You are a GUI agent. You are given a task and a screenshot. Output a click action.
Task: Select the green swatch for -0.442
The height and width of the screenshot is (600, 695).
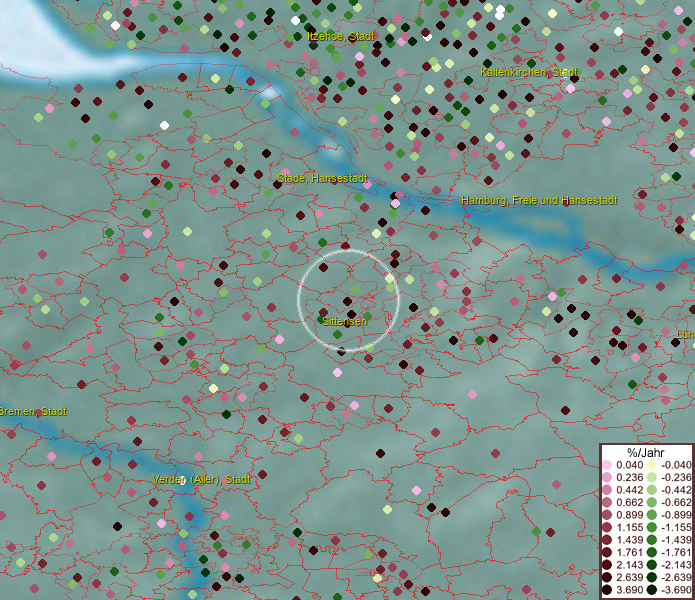pyautogui.click(x=652, y=490)
